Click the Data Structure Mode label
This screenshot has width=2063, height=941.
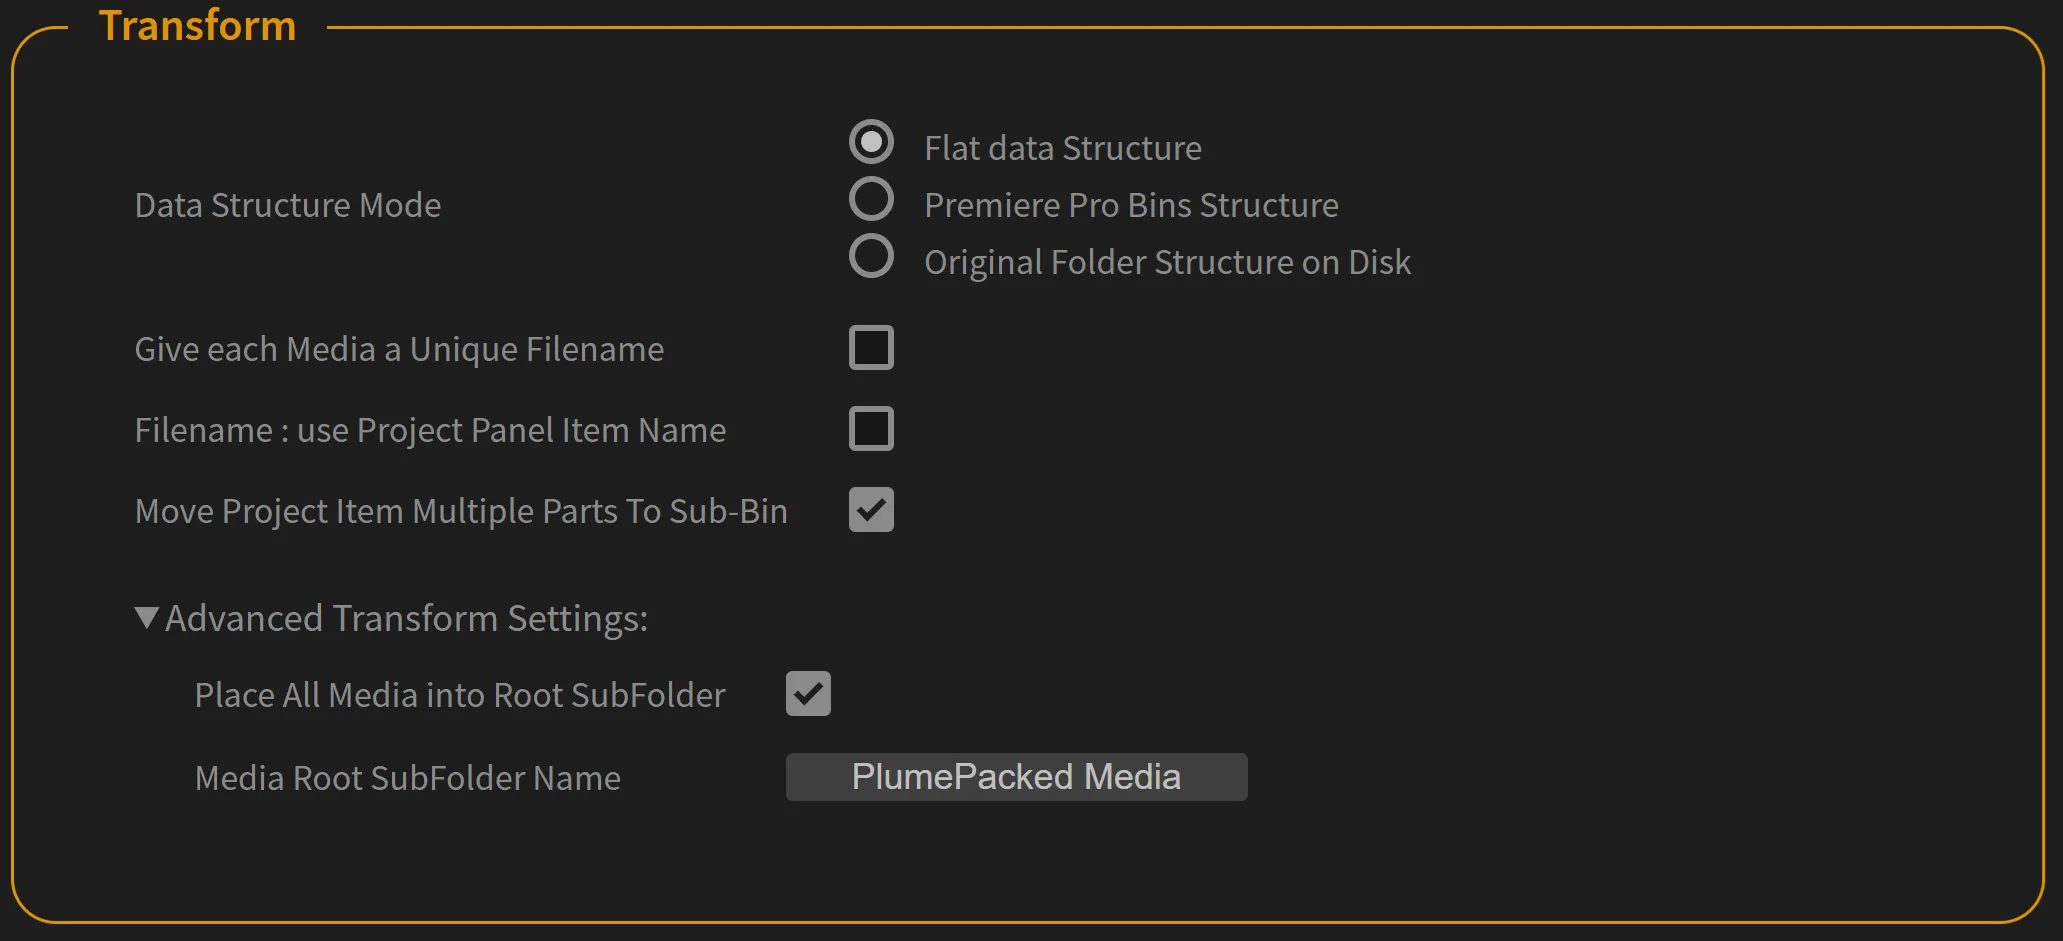click(x=287, y=205)
